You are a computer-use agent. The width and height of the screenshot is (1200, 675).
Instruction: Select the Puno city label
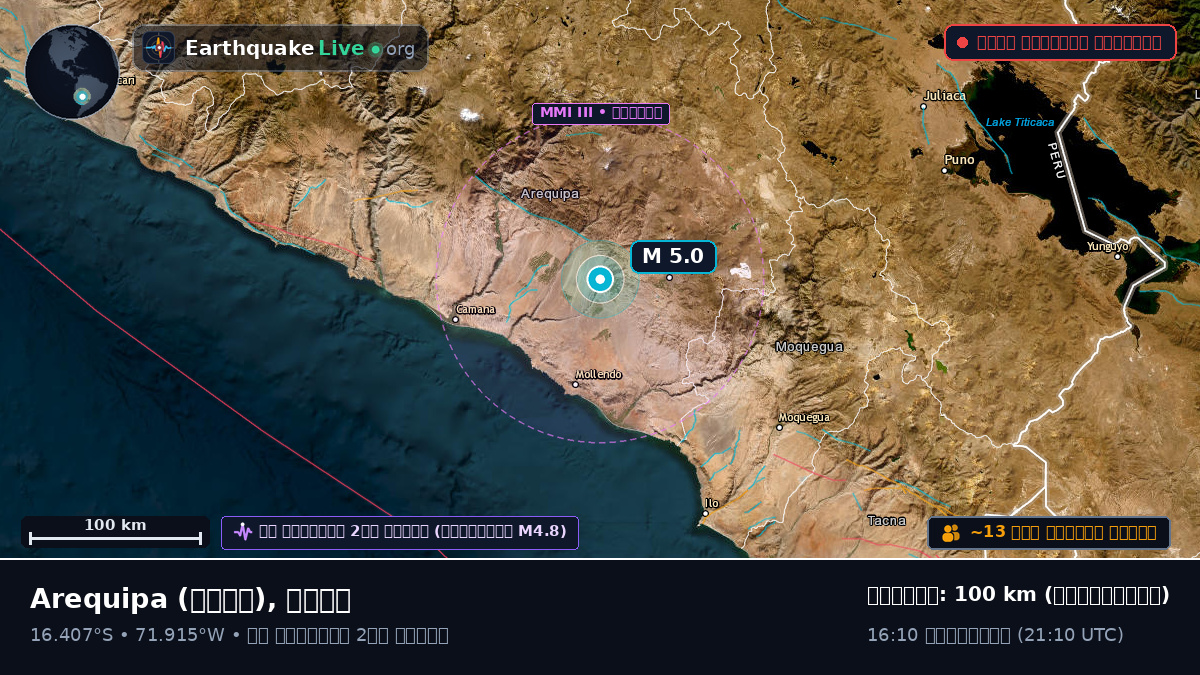pos(959,160)
